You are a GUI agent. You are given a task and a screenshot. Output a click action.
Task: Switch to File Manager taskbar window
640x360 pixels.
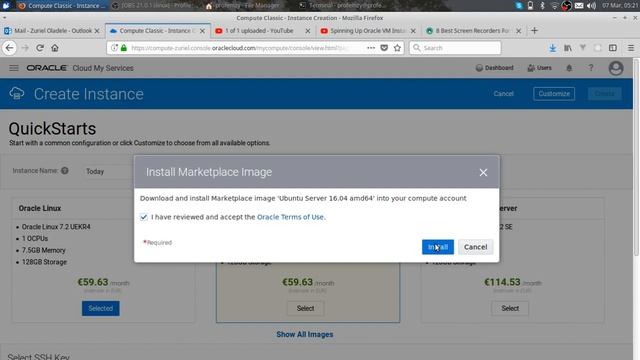coord(244,6)
